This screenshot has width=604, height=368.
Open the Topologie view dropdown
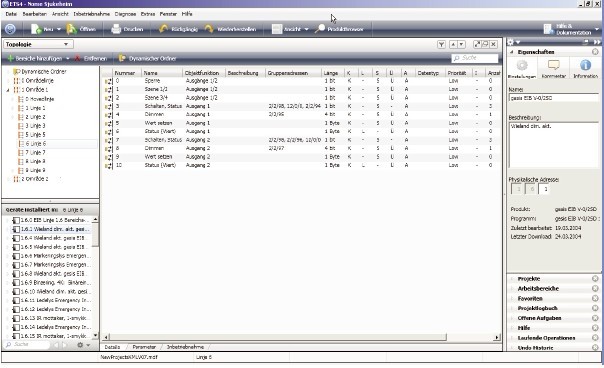tap(66, 44)
